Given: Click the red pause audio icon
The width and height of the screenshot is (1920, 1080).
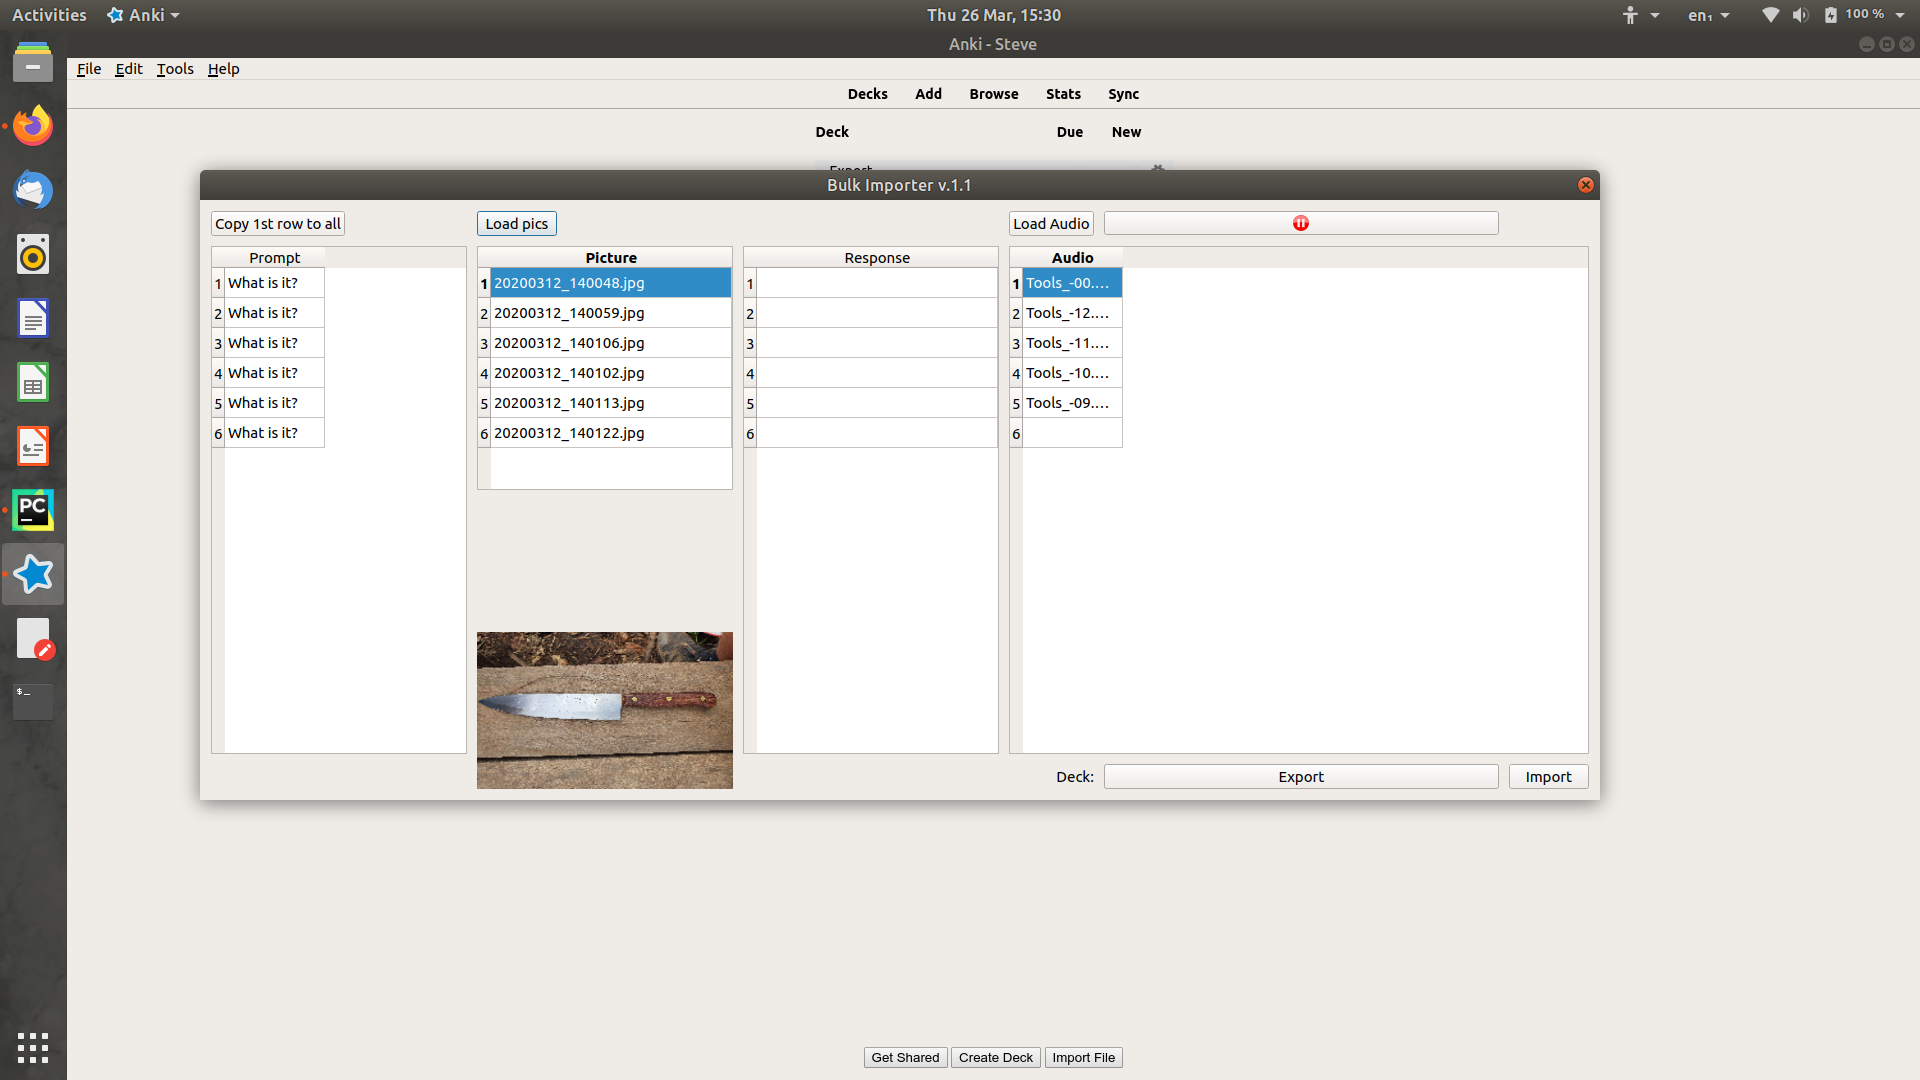Looking at the screenshot, I should pos(1300,223).
